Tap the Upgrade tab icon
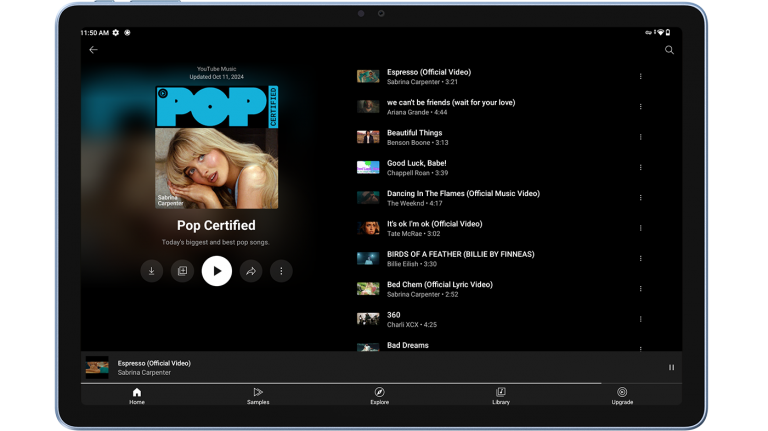 coord(622,392)
